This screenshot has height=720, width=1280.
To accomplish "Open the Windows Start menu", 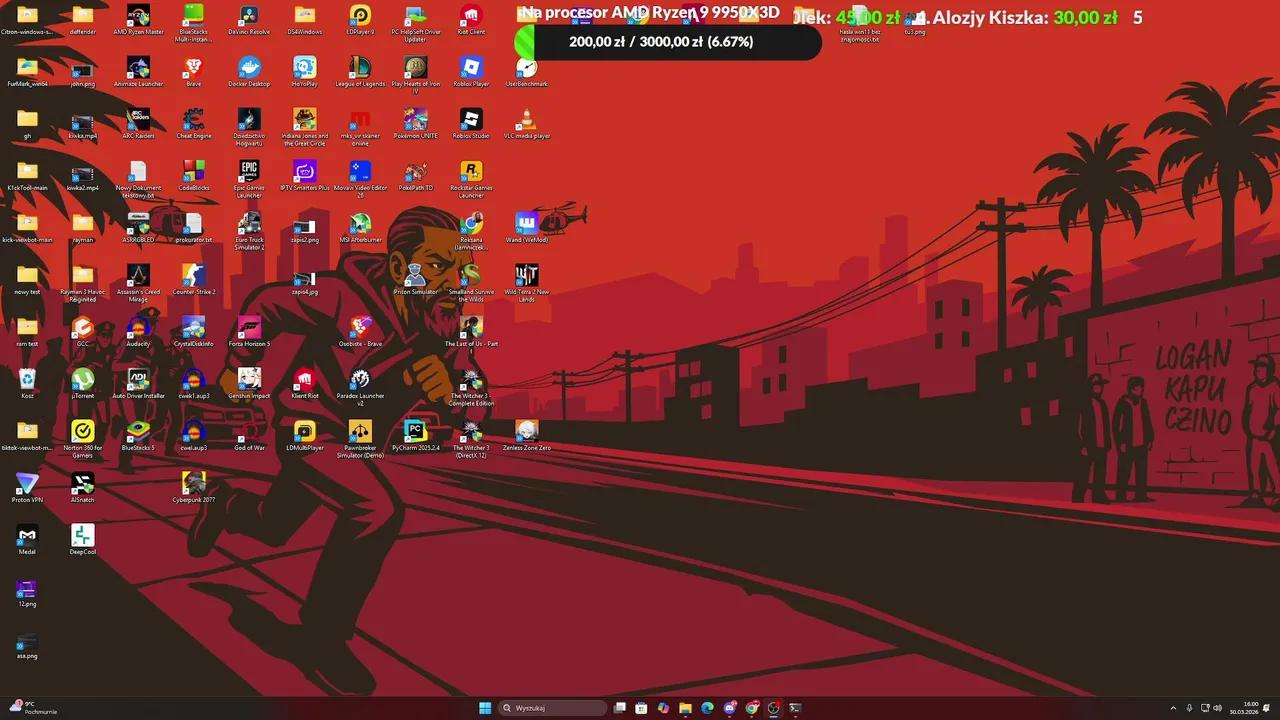I will [488, 707].
